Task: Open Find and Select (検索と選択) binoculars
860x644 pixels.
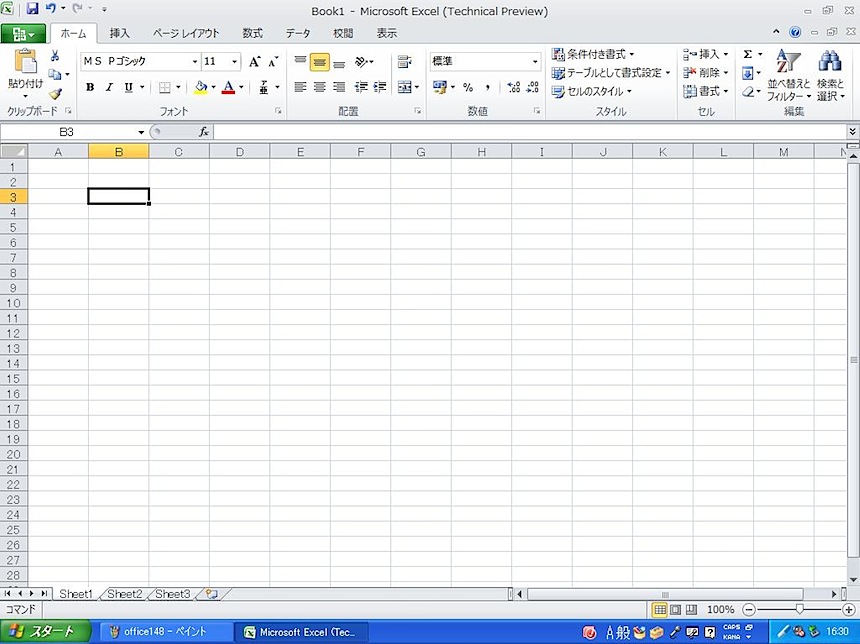Action: pos(830,75)
